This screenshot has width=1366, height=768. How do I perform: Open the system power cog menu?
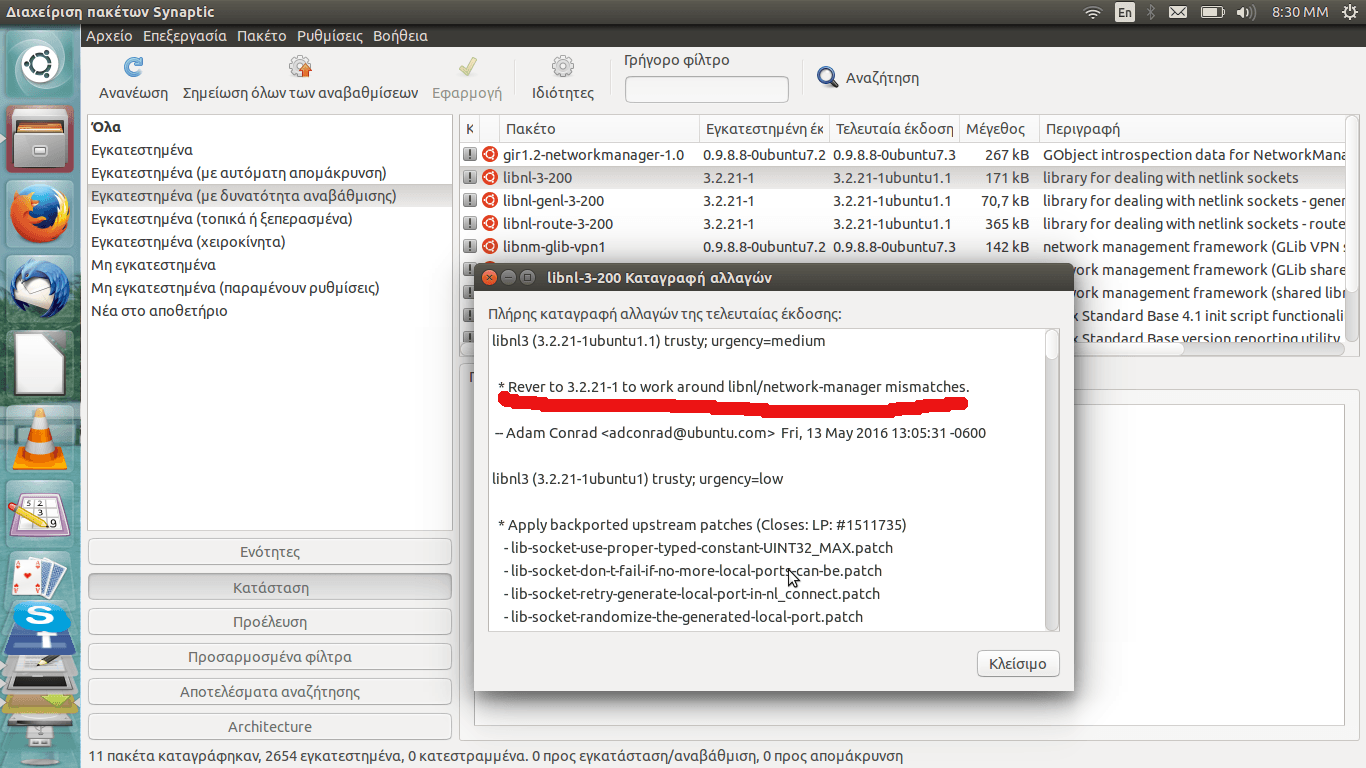click(1350, 12)
